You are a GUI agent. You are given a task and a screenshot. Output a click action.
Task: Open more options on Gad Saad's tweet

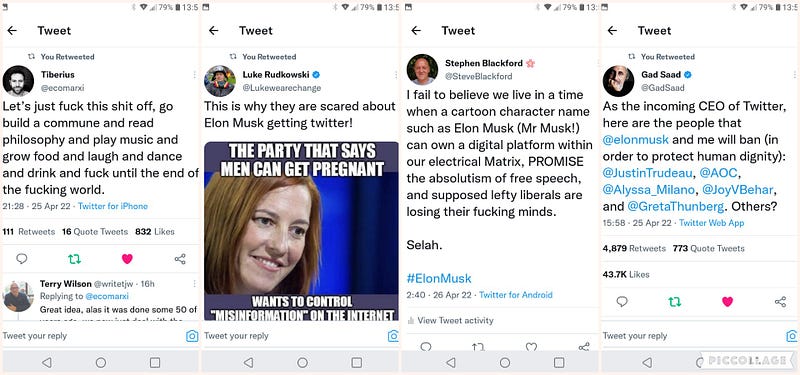click(795, 74)
